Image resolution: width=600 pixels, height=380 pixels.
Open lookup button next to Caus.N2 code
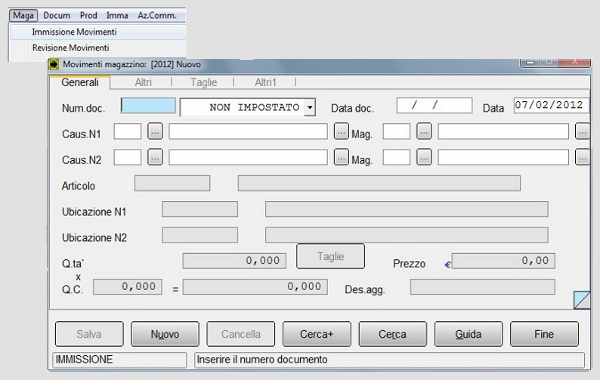[155, 157]
